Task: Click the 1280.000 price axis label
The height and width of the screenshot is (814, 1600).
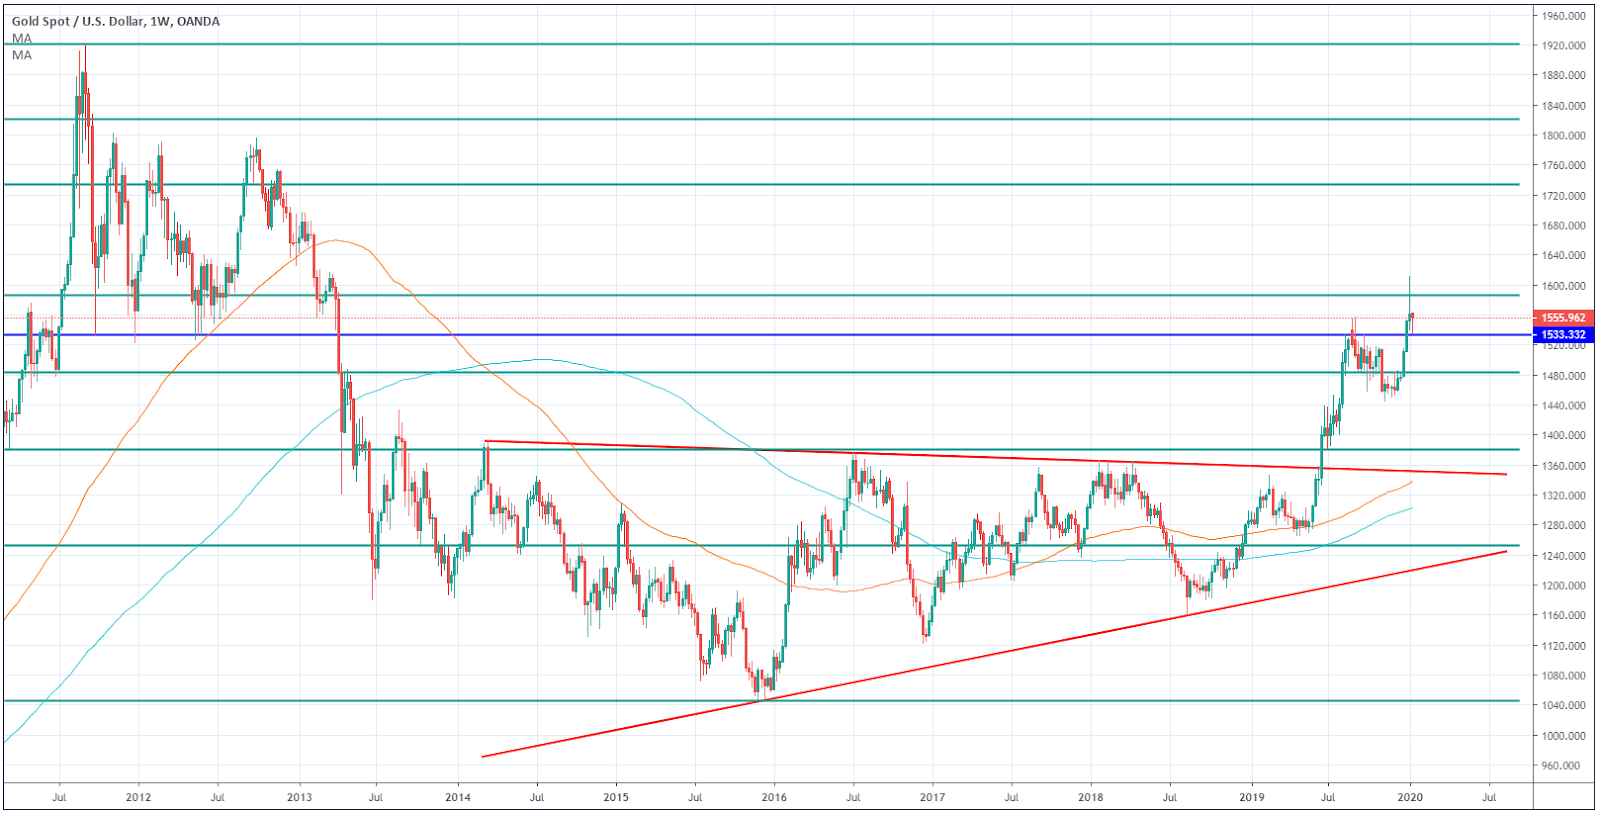Action: [1563, 526]
